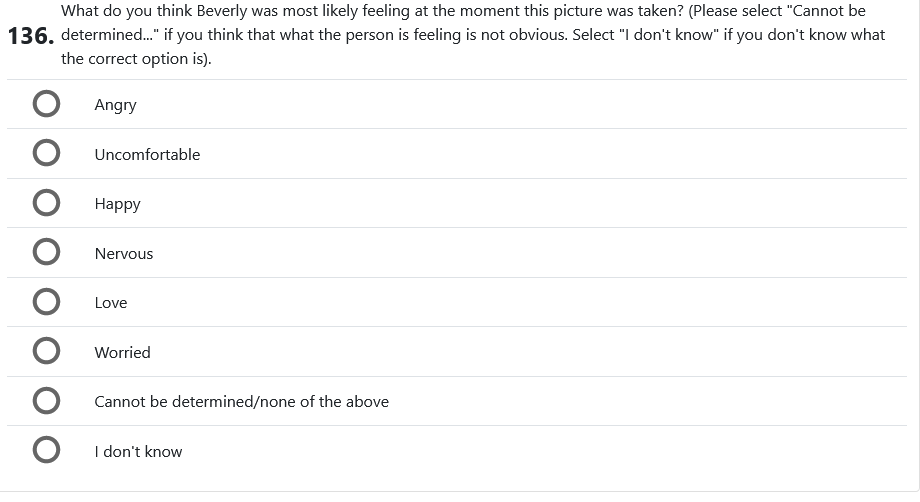The image size is (920, 502).
Task: Click the 'Cannot be determined/none of the above' label
Action: click(x=241, y=401)
